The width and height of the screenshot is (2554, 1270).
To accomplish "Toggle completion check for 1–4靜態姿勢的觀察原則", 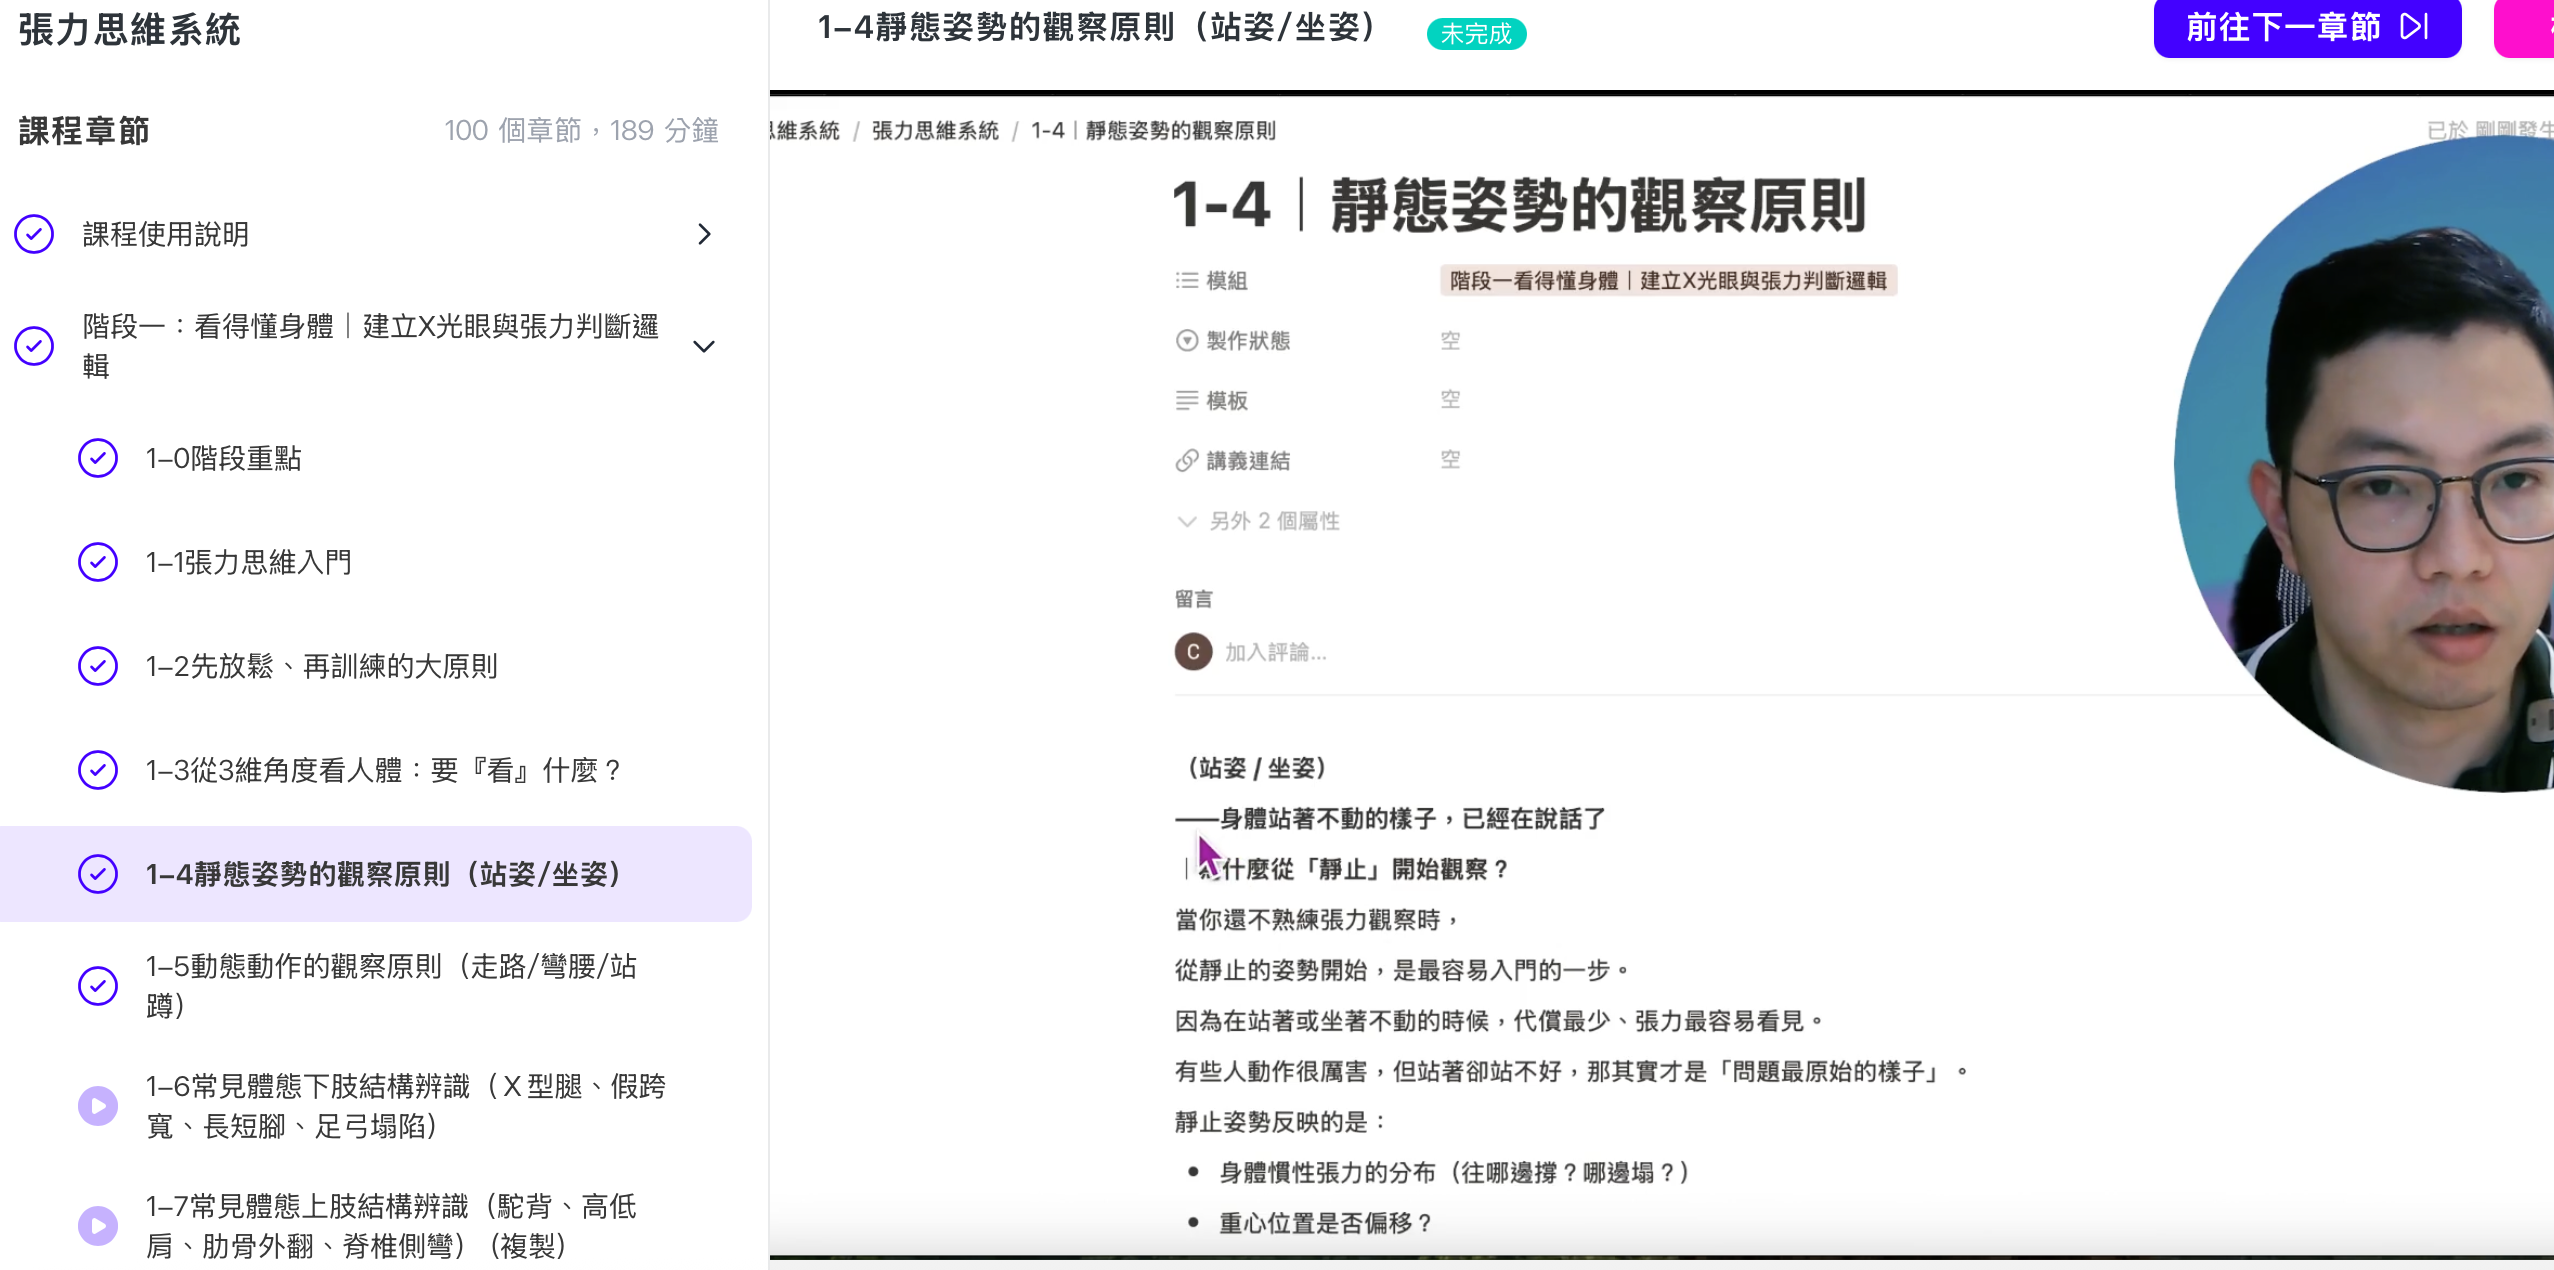I will [x=98, y=874].
